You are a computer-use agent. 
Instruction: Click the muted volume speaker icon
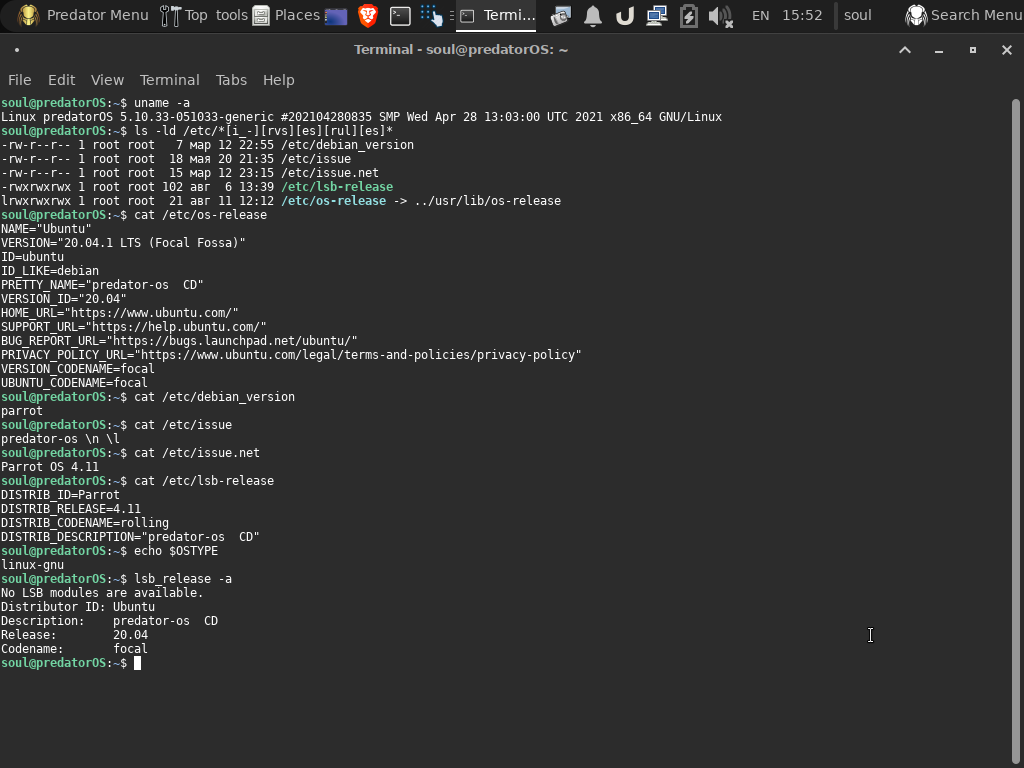(720, 16)
